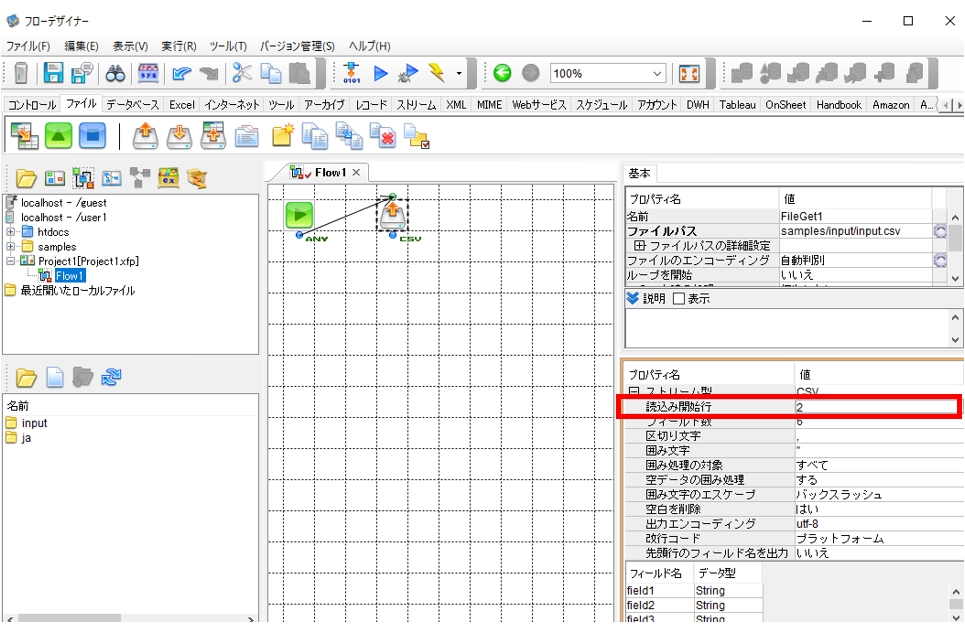
Task: Click the green Start component on the canvas
Action: pos(299,215)
